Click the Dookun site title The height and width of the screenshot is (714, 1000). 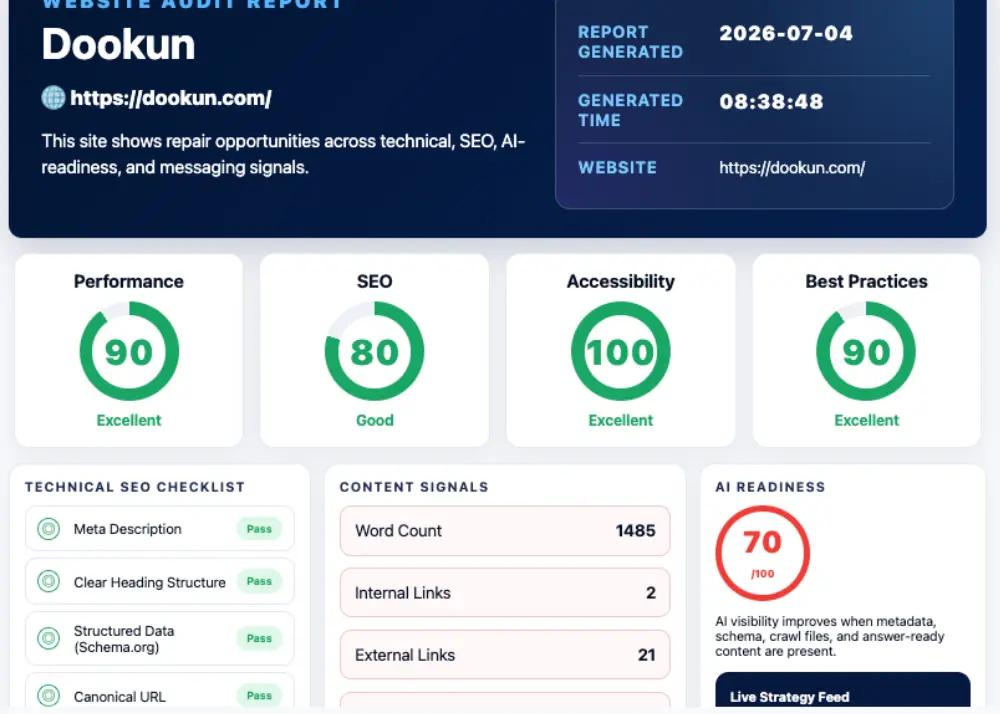pos(118,45)
